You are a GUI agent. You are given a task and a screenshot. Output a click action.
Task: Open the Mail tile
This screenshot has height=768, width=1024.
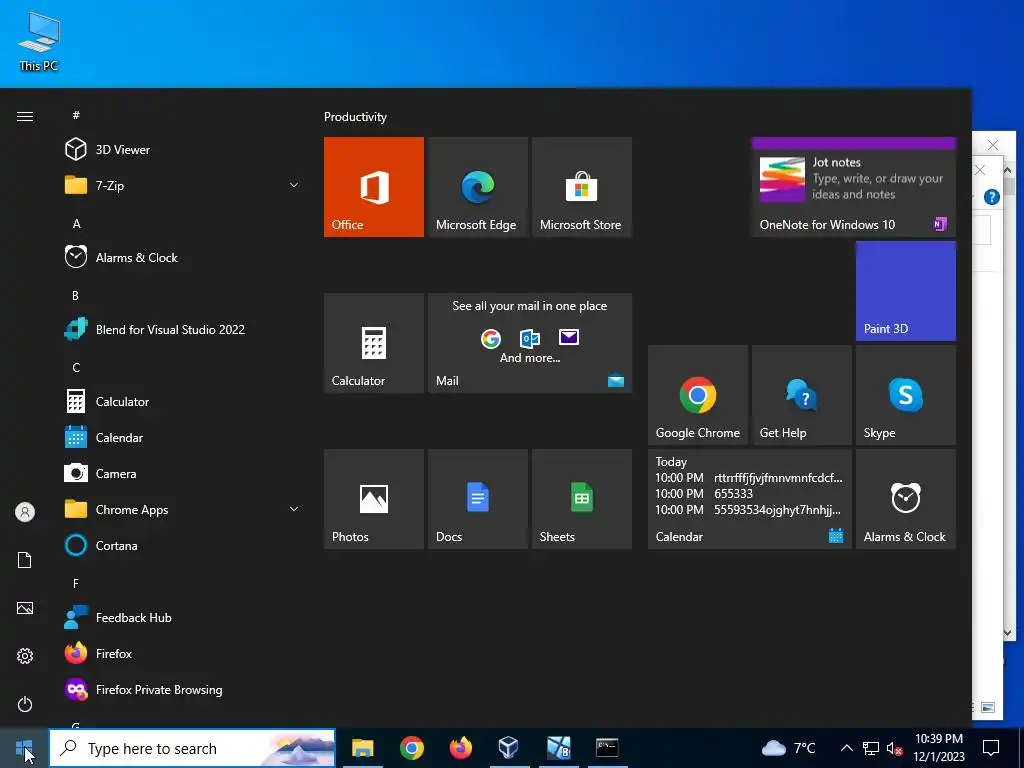pyautogui.click(x=530, y=343)
